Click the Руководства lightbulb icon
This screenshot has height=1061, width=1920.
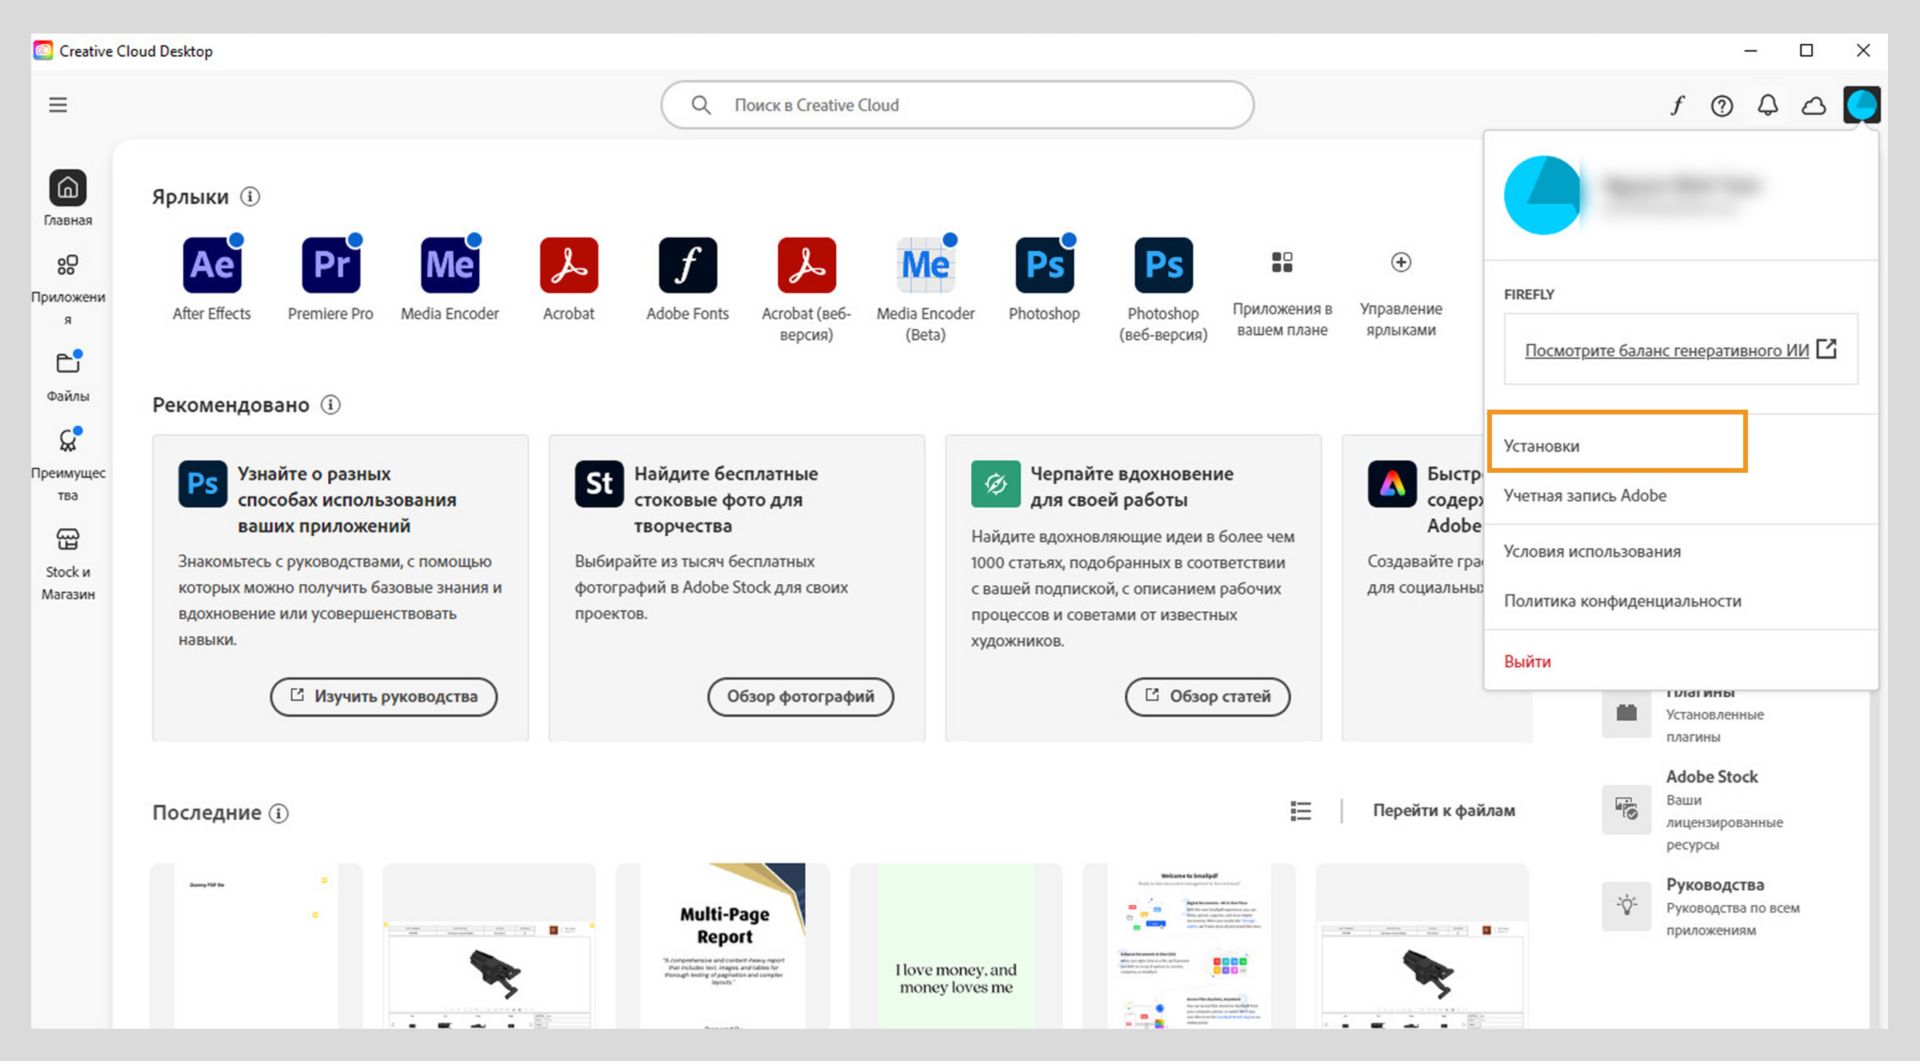coord(1627,906)
